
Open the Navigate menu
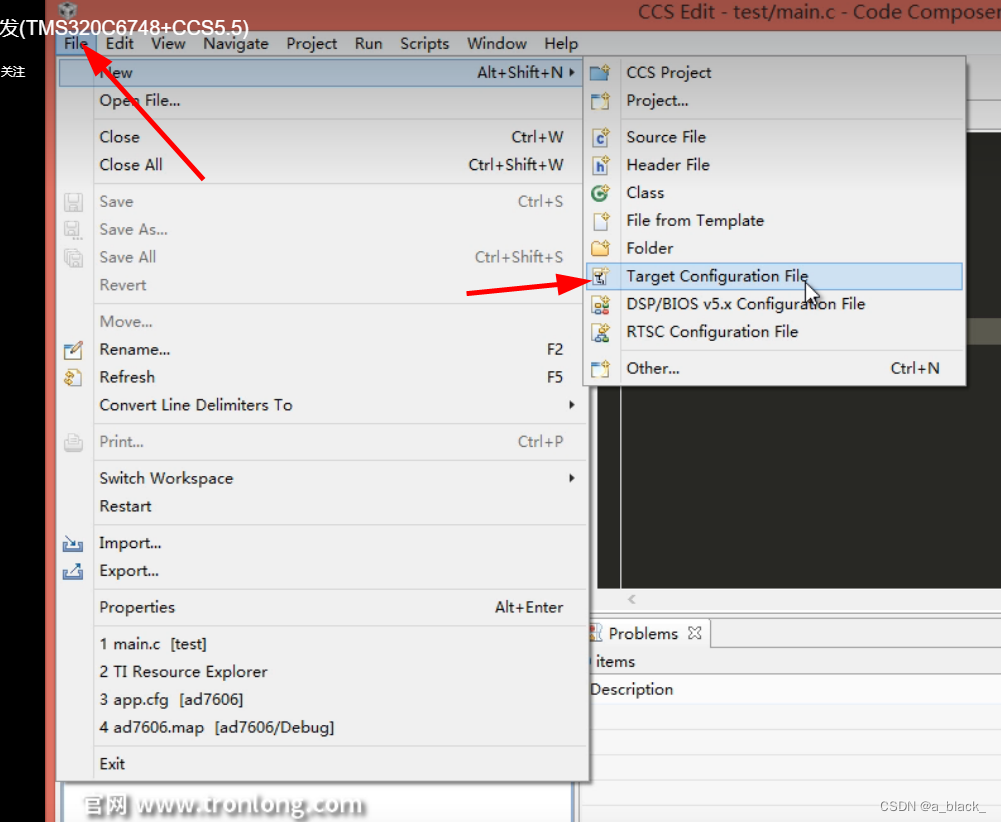pos(236,43)
